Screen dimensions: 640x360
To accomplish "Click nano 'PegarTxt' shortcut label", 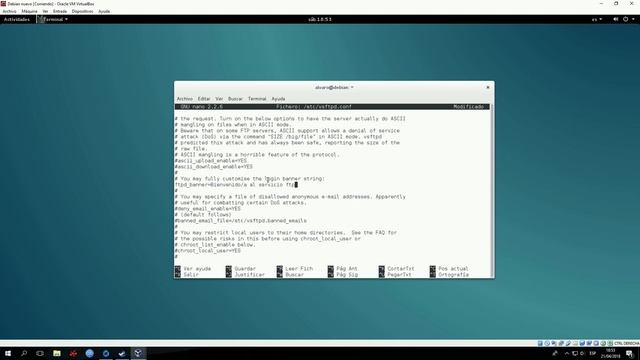I will (x=399, y=275).
